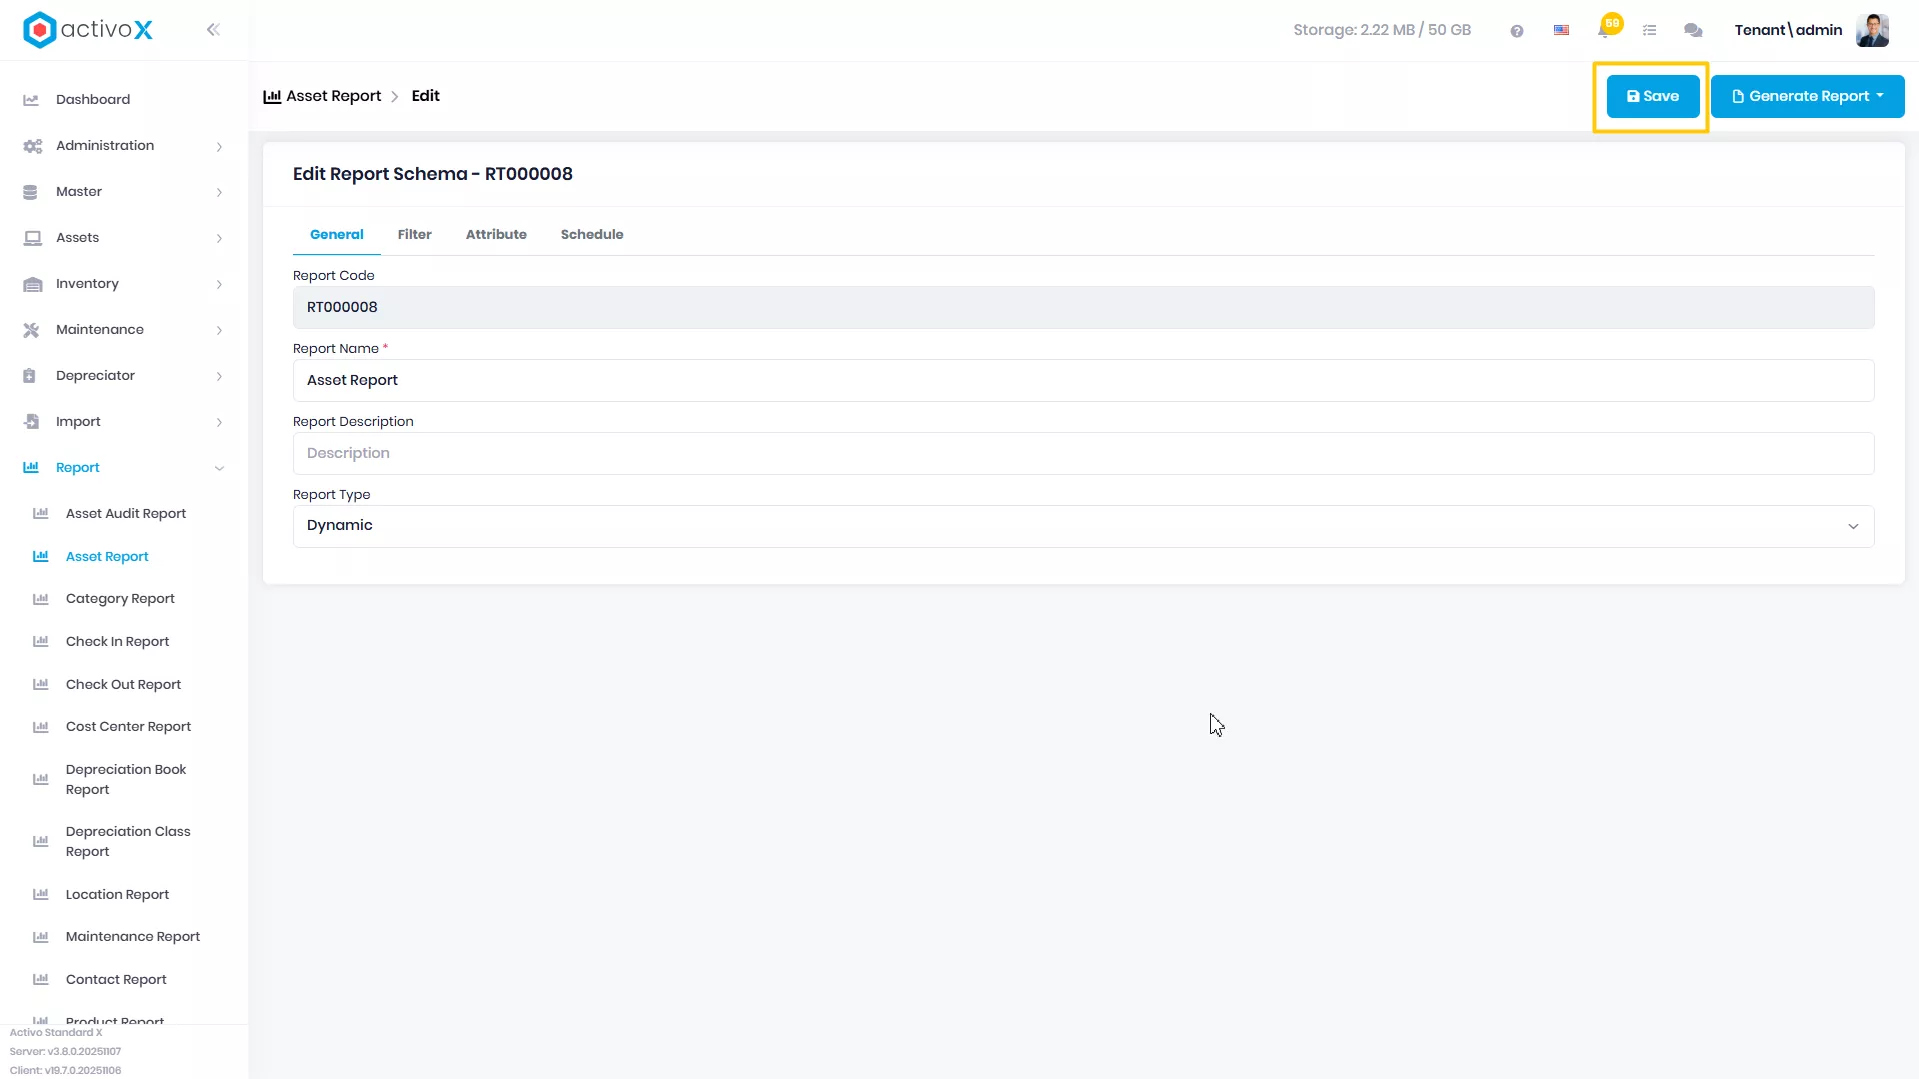The width and height of the screenshot is (1919, 1079).
Task: Click the activoX logo
Action: click(88, 30)
